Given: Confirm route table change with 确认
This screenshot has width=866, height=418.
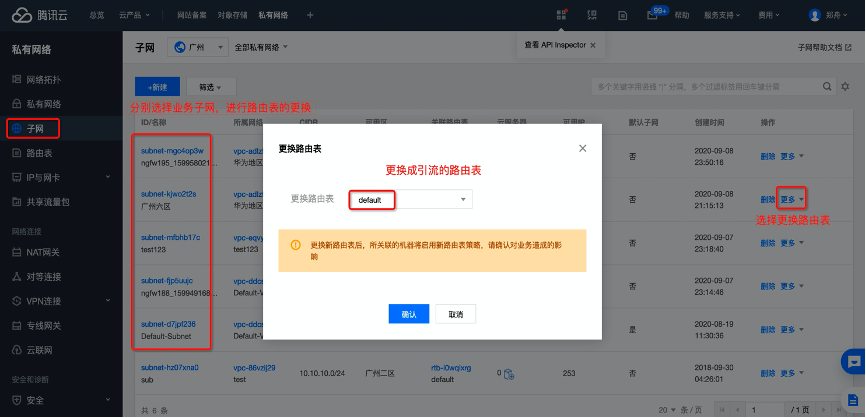Looking at the screenshot, I should [x=408, y=314].
